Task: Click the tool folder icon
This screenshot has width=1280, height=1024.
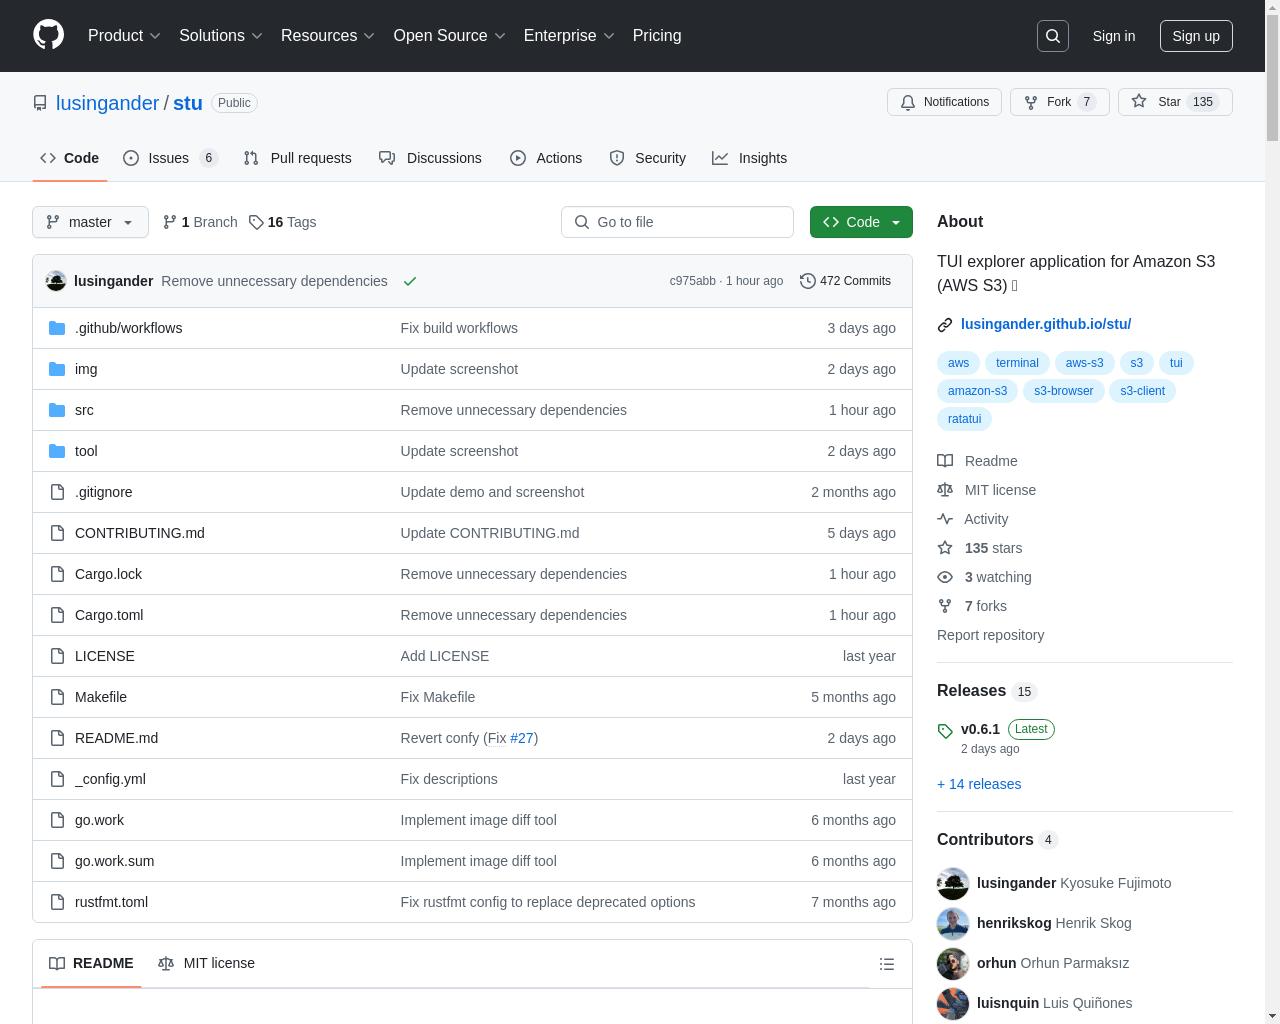Action: 57,451
